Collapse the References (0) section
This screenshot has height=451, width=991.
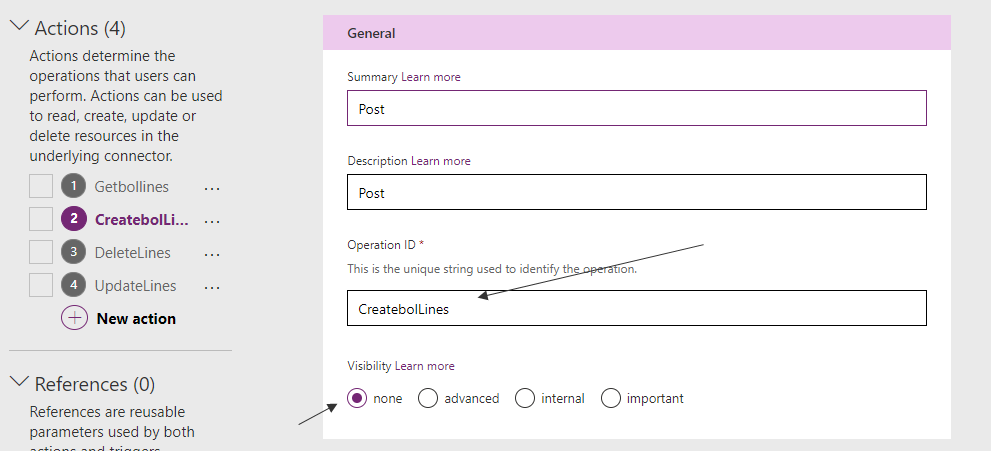pos(18,384)
